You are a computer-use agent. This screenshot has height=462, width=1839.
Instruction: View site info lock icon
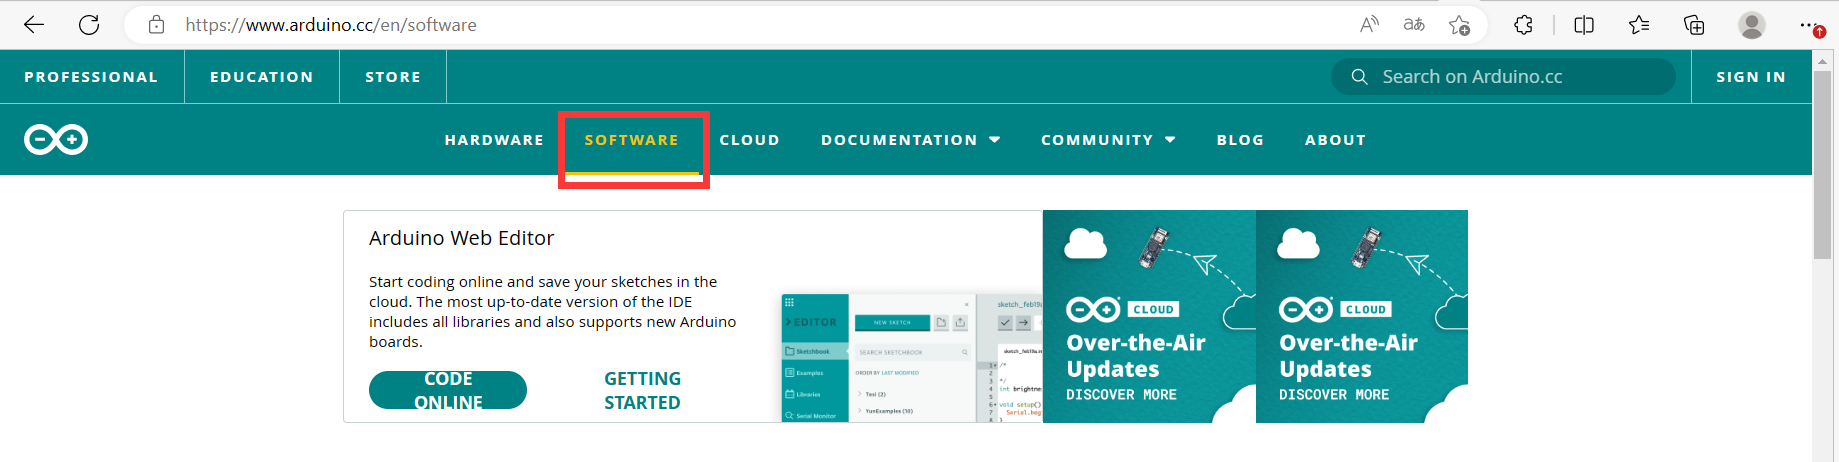(156, 25)
